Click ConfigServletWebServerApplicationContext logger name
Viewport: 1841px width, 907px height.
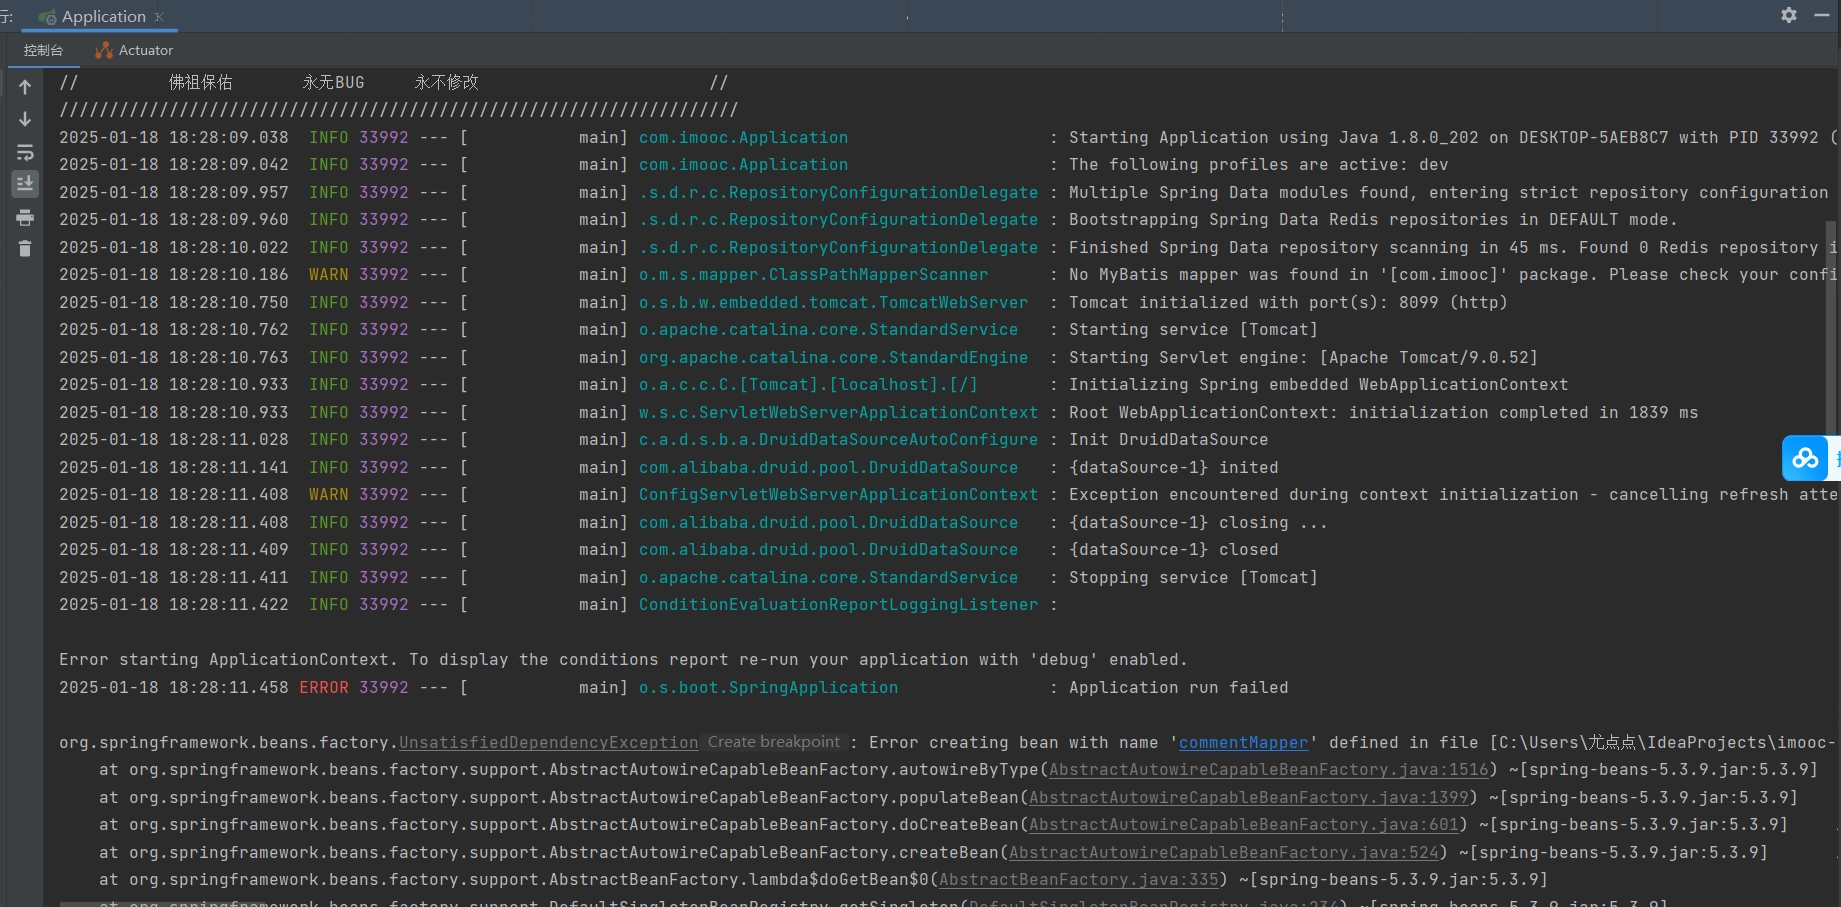838,495
